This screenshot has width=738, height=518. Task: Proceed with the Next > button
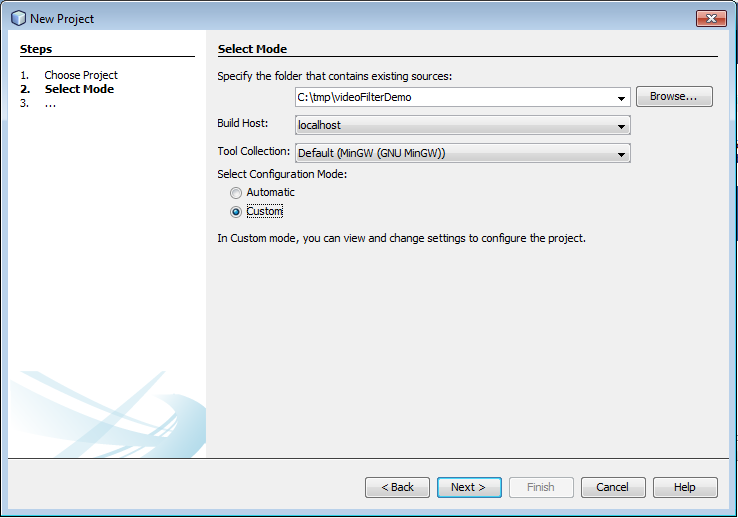click(468, 487)
